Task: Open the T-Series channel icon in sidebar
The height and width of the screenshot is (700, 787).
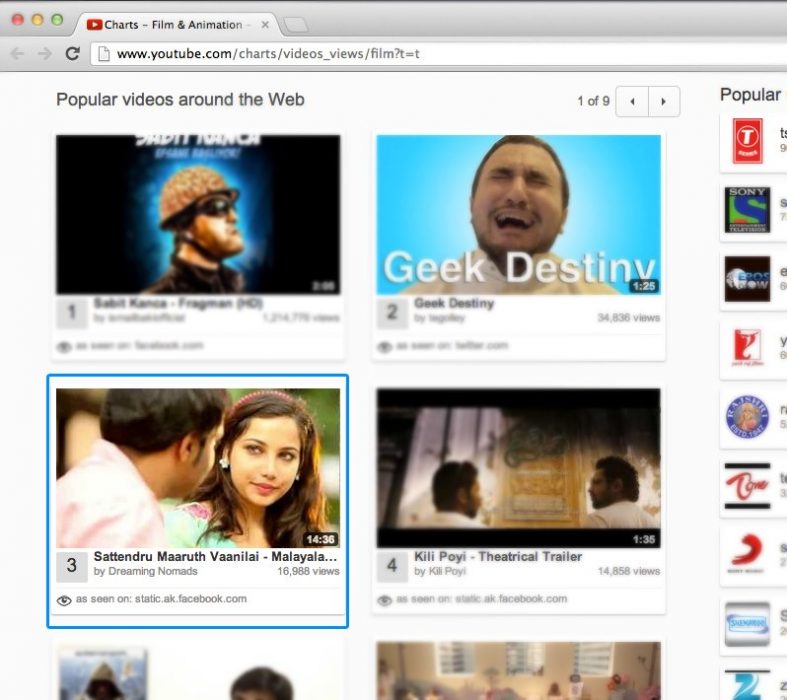Action: coord(747,141)
